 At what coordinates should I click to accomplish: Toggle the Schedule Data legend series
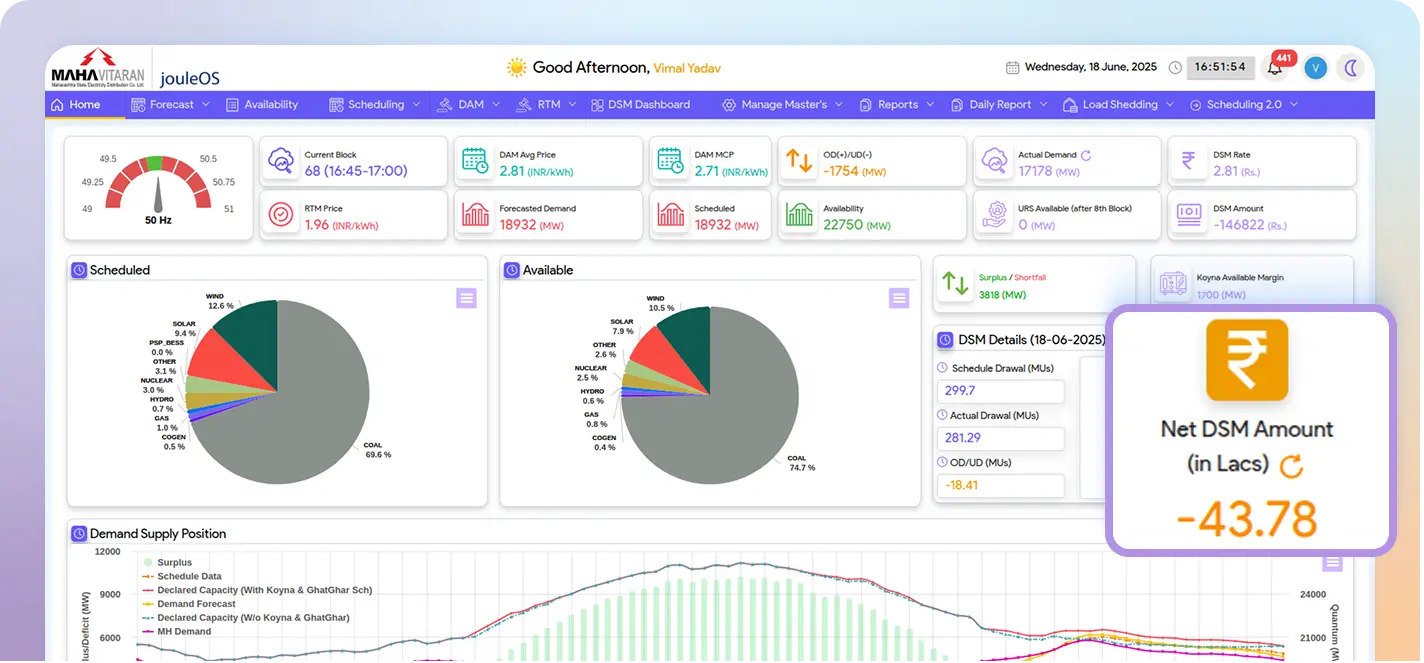(x=182, y=577)
